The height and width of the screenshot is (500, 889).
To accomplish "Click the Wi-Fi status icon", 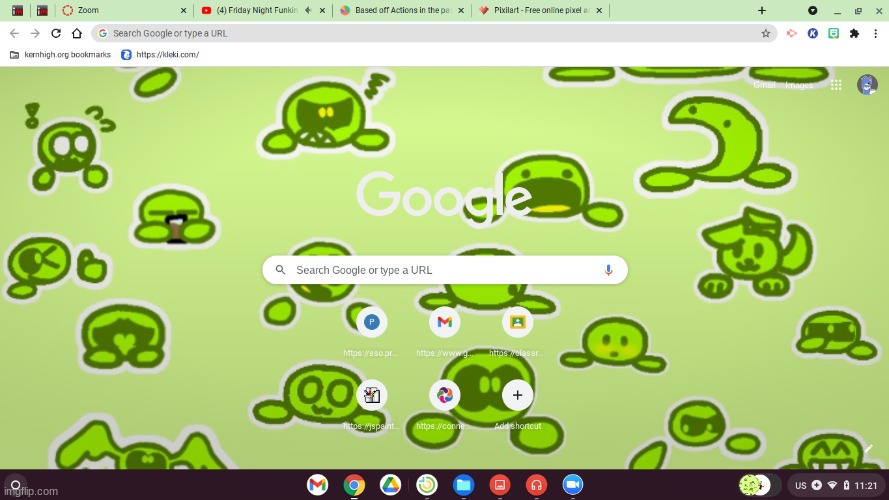I will point(832,485).
